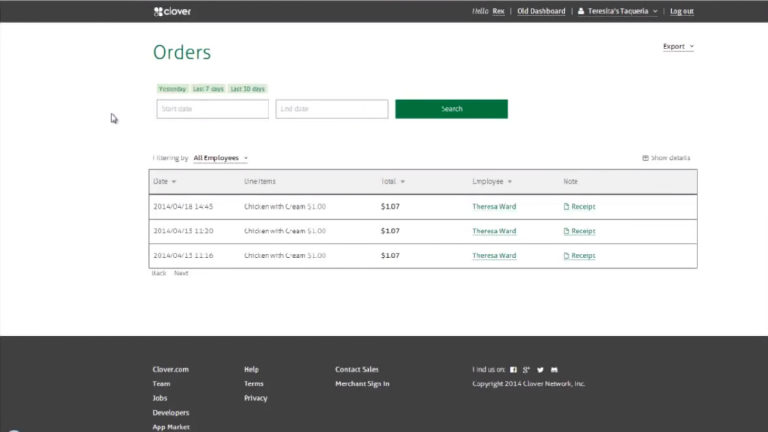Image resolution: width=768 pixels, height=432 pixels.
Task: Open Clover's Twitter icon in footer
Action: pyautogui.click(x=541, y=370)
